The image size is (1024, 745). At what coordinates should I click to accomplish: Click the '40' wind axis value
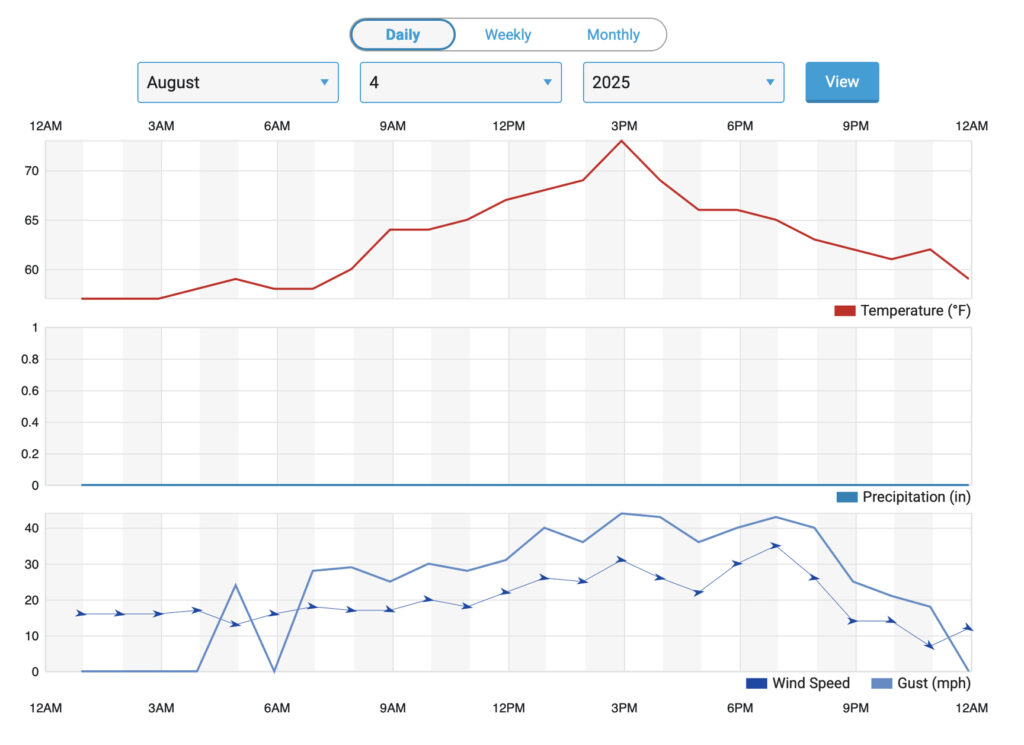pyautogui.click(x=31, y=528)
